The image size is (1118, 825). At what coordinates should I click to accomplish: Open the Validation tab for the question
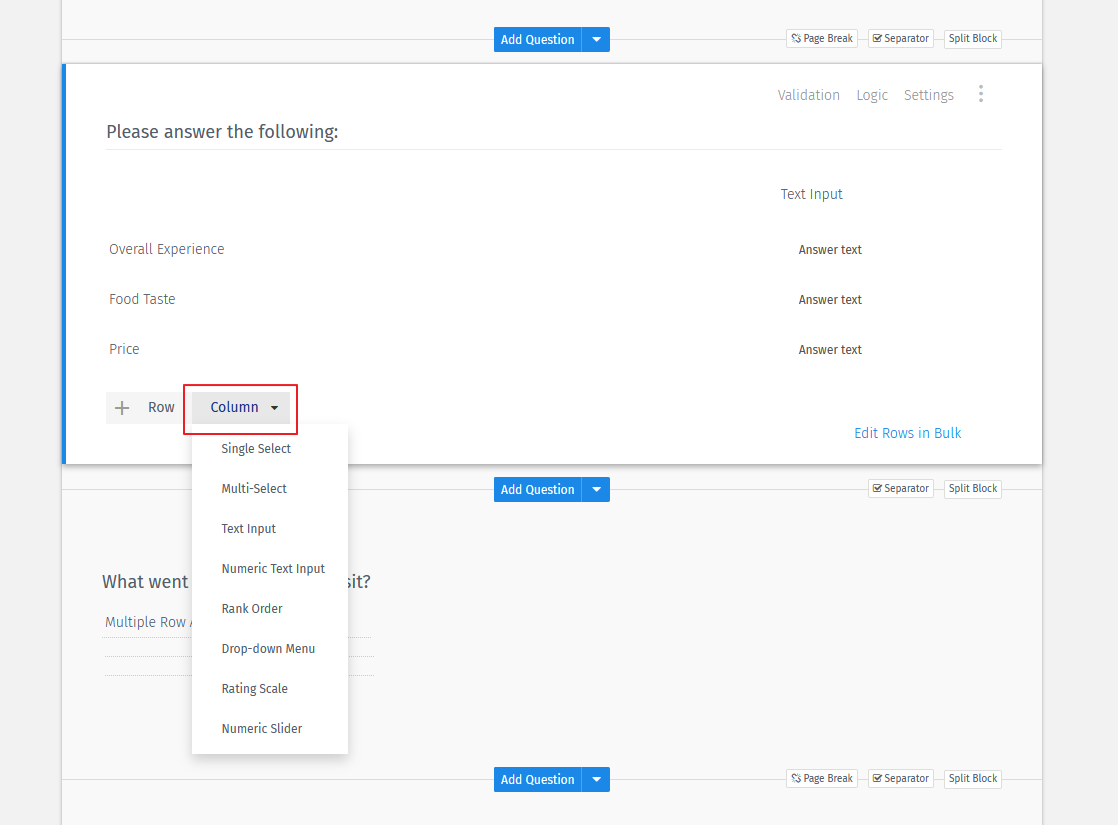(x=808, y=94)
